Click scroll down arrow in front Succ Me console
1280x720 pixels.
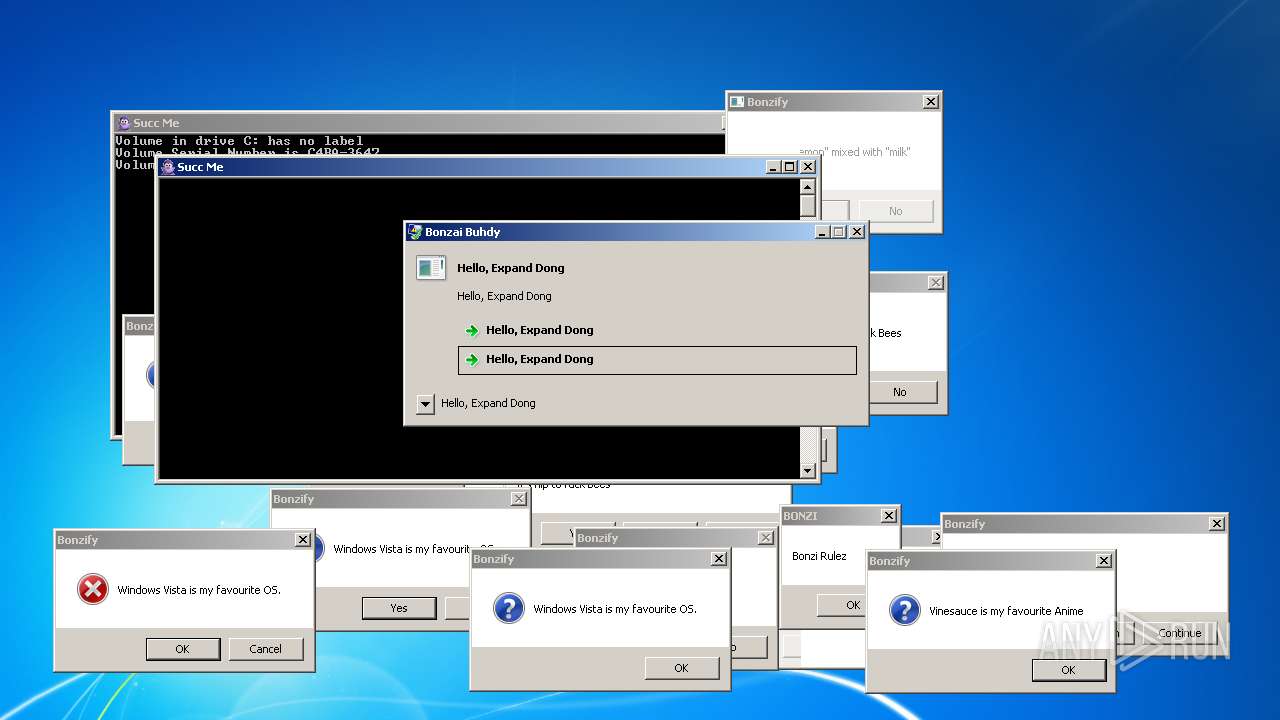[808, 470]
